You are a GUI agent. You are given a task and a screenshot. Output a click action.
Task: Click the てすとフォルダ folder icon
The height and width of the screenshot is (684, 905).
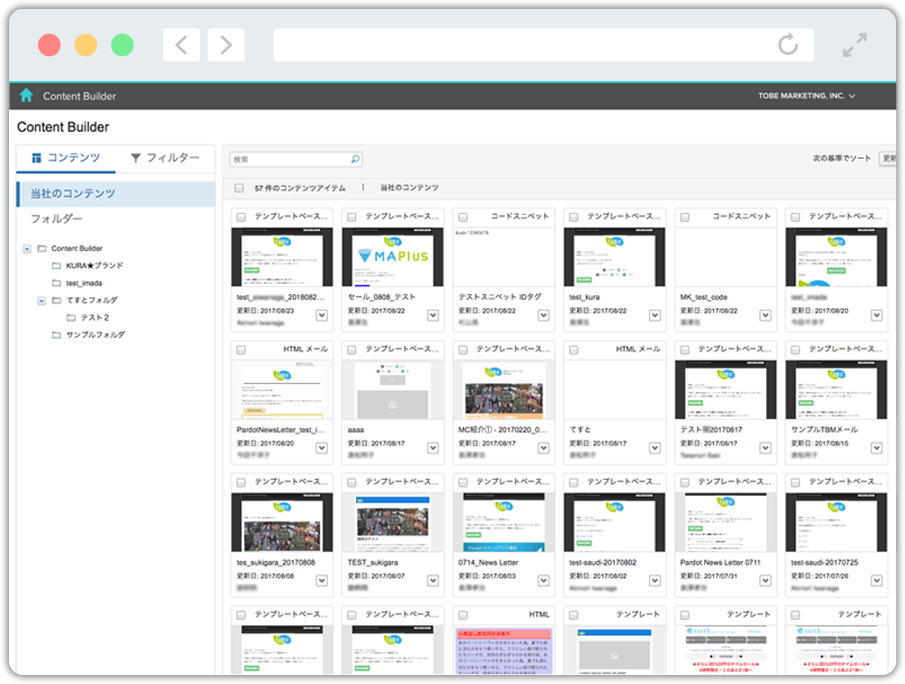coord(56,300)
